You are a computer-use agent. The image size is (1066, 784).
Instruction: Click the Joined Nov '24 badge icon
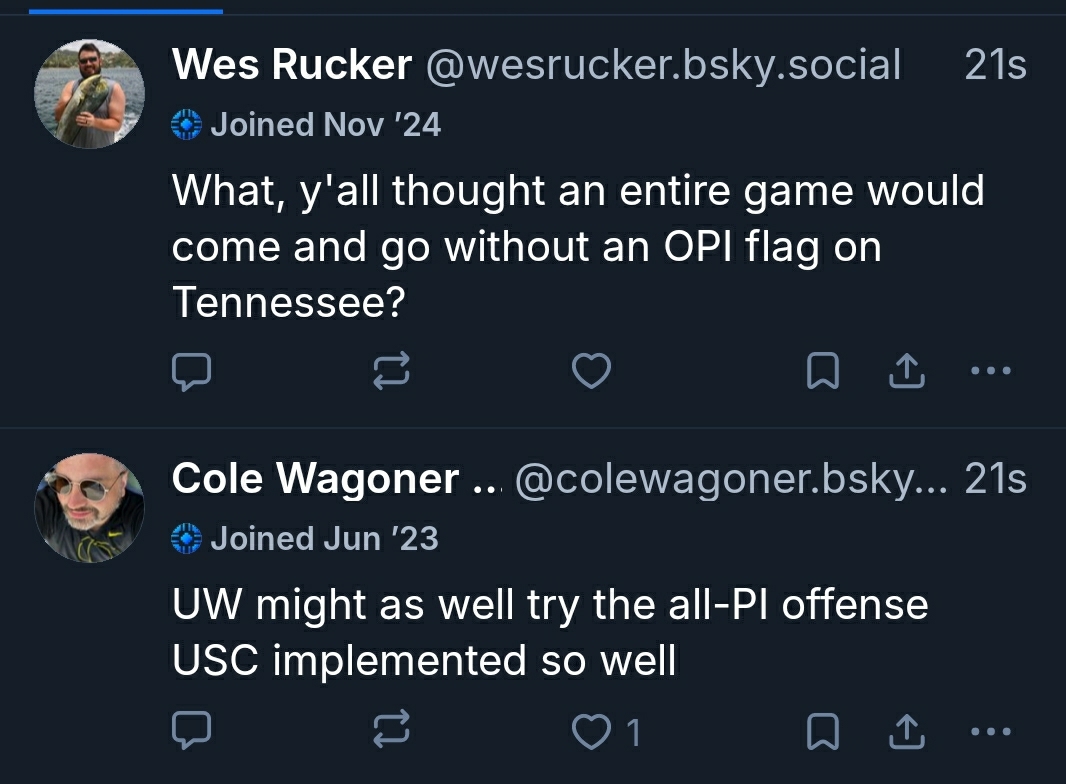tap(187, 125)
